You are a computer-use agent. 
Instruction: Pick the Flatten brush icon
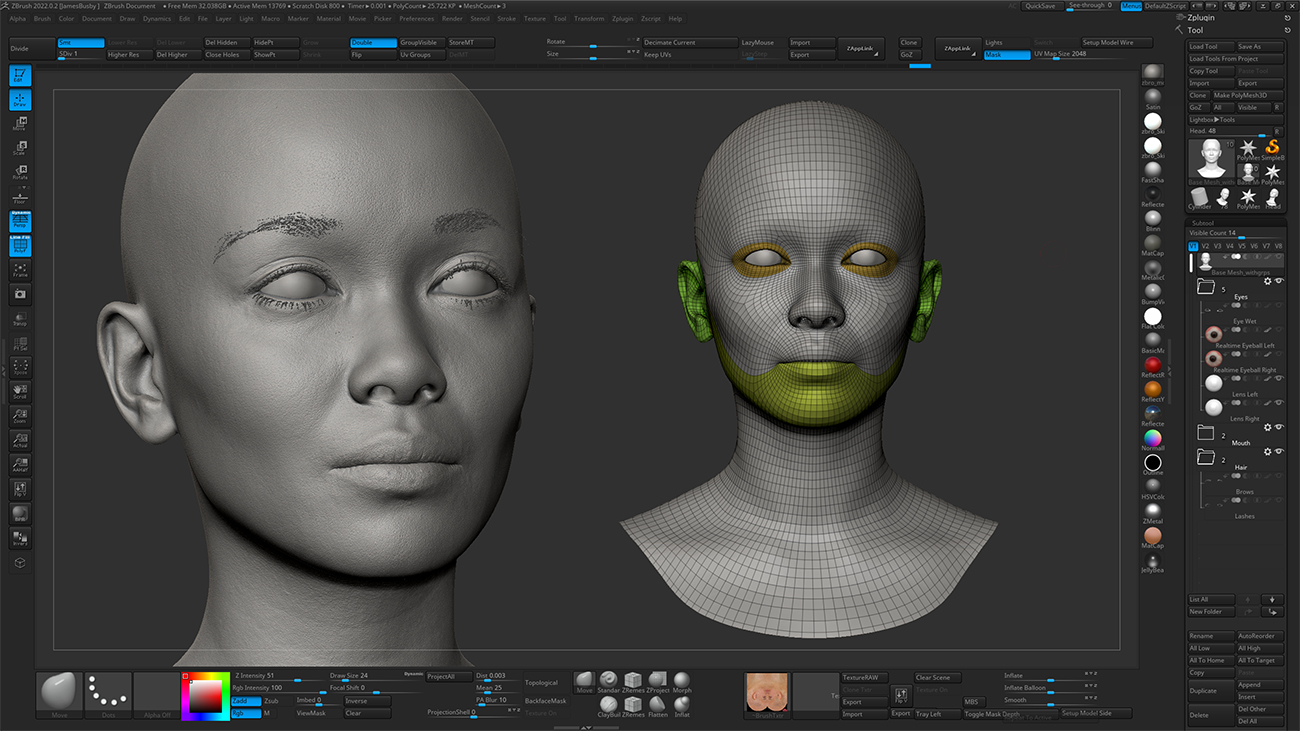point(657,705)
